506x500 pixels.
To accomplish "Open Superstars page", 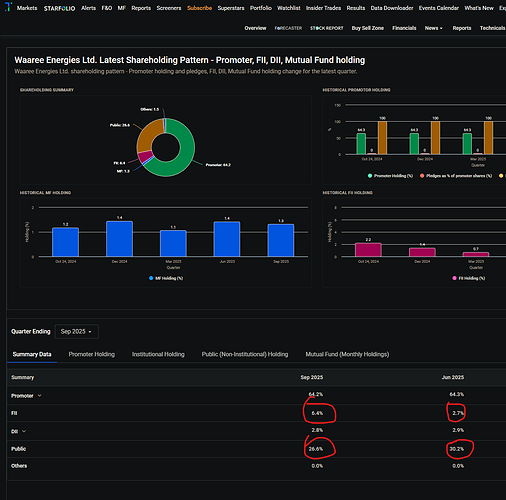I will [231, 8].
